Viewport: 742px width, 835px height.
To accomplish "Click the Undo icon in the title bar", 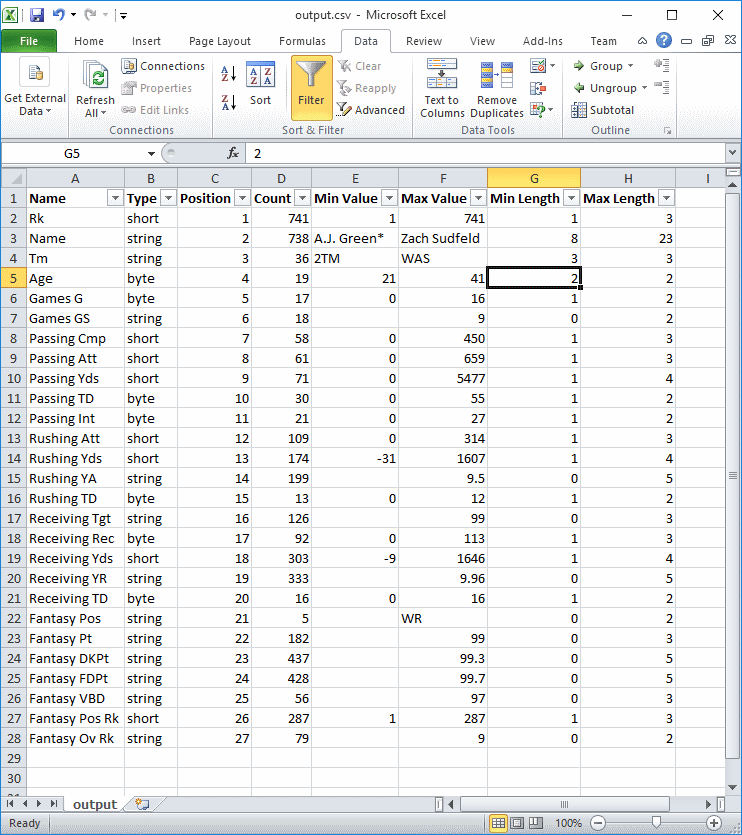I will click(59, 15).
